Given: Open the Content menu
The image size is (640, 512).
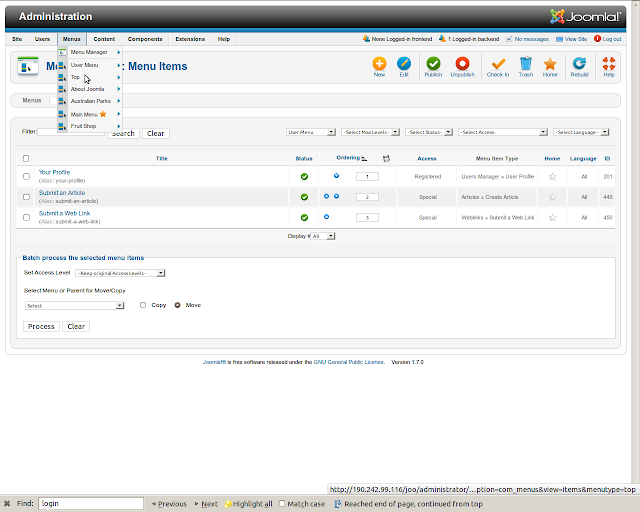Looking at the screenshot, I should point(104,39).
